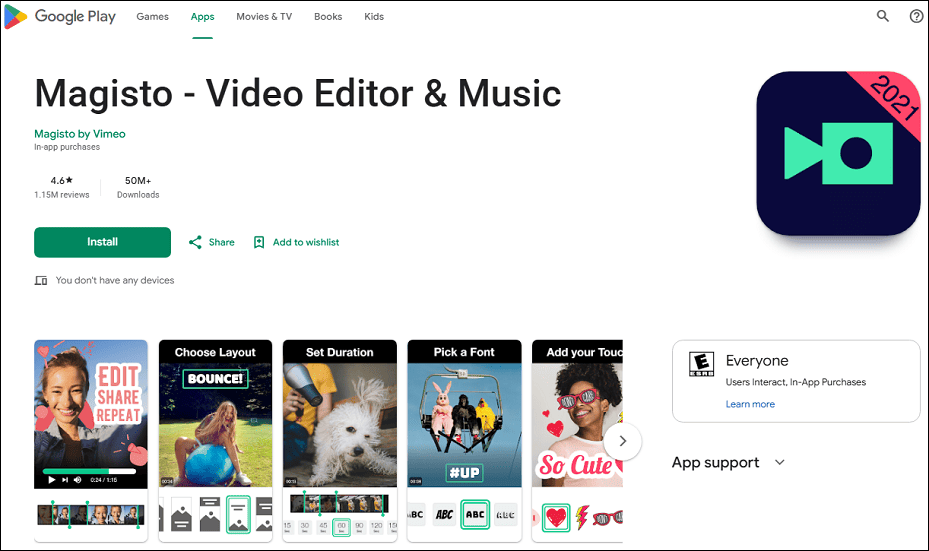Switch to Books tab

click(x=328, y=17)
